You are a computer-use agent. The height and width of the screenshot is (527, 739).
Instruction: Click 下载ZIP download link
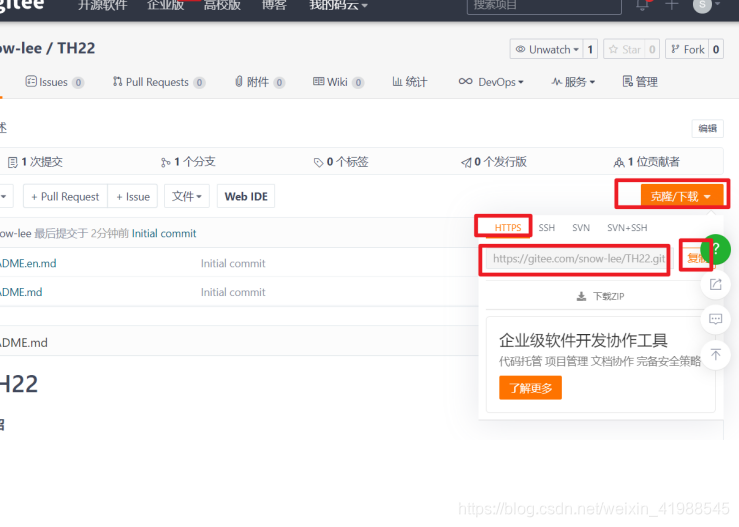(x=600, y=296)
